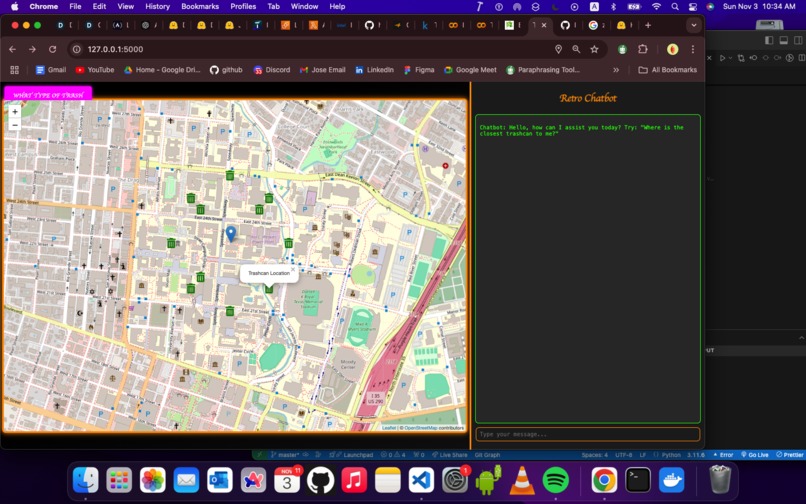Image resolution: width=806 pixels, height=504 pixels.
Task: Open the Discord bookmark
Action: pos(272,70)
